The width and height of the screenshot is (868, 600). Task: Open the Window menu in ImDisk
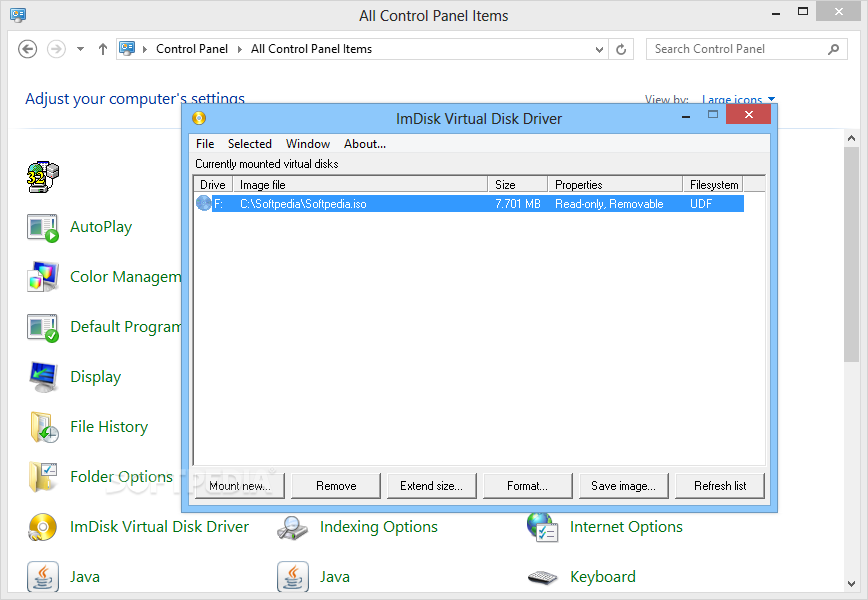coord(308,144)
